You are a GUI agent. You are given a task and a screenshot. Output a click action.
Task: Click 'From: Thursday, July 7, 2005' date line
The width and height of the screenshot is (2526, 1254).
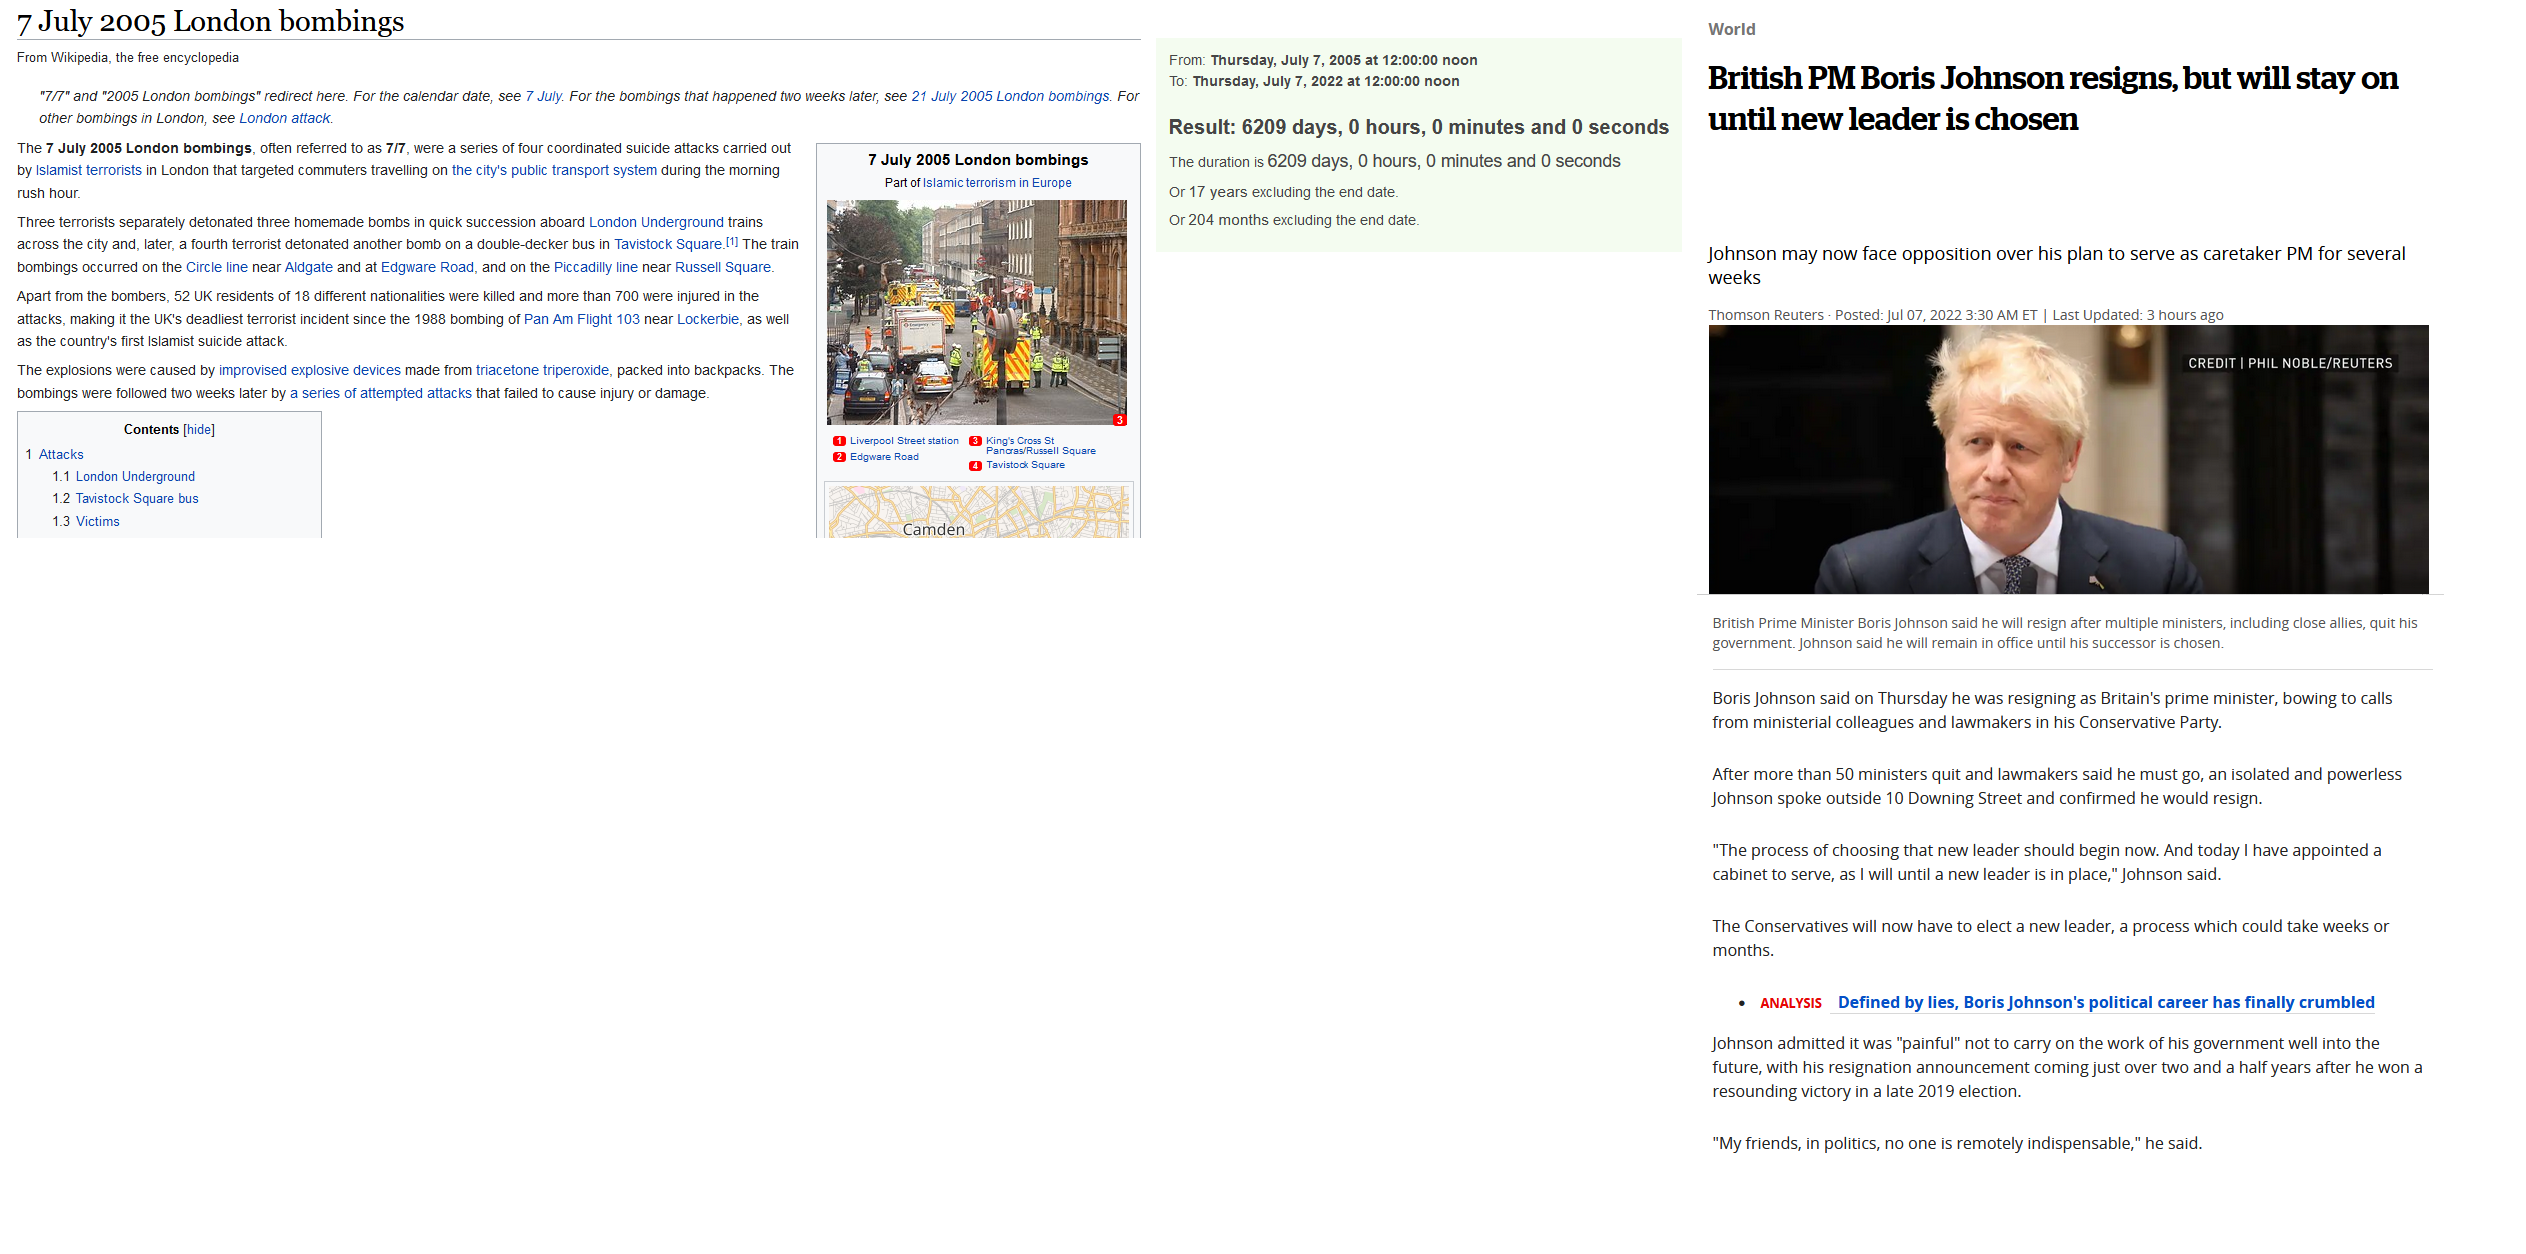(x=1323, y=60)
